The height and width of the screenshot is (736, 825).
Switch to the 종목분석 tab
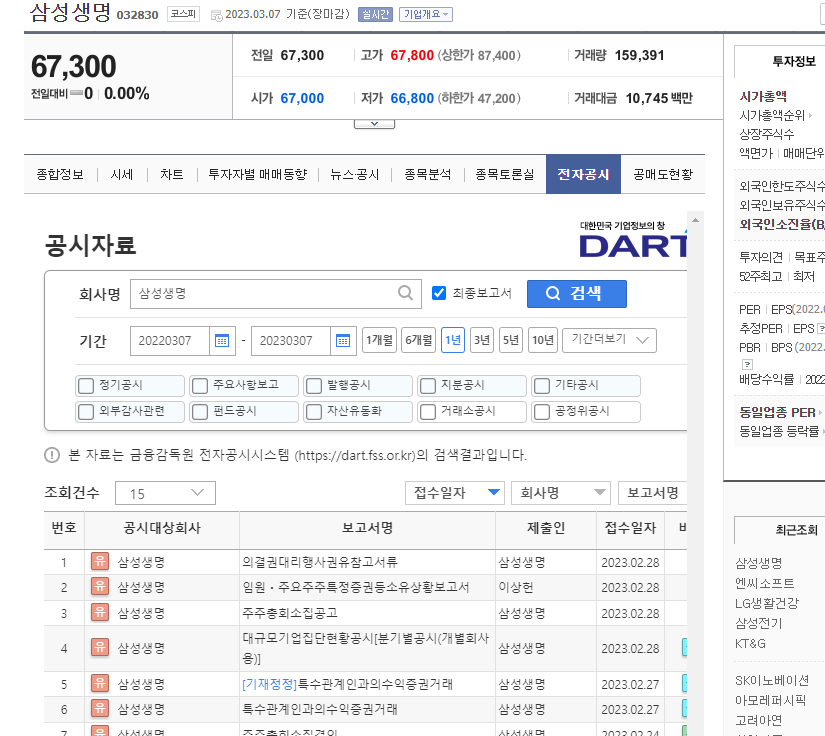[427, 174]
